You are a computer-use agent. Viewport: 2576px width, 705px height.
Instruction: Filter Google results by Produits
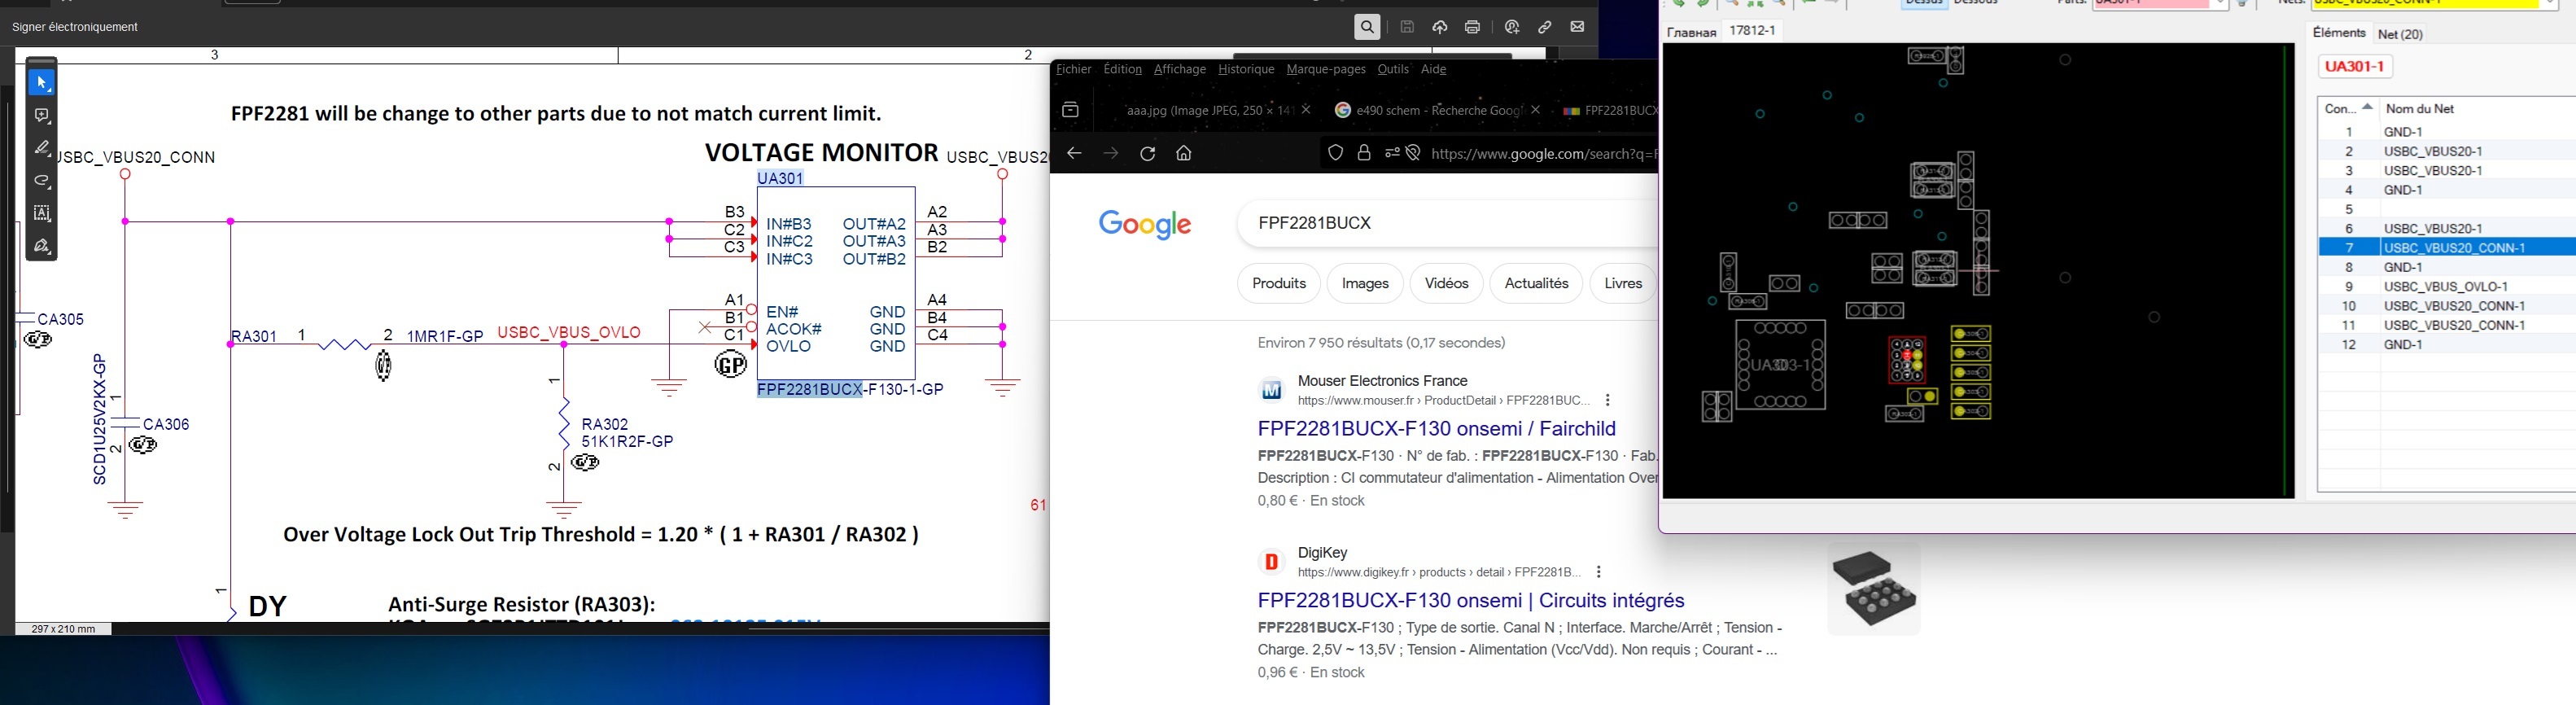(x=1279, y=284)
